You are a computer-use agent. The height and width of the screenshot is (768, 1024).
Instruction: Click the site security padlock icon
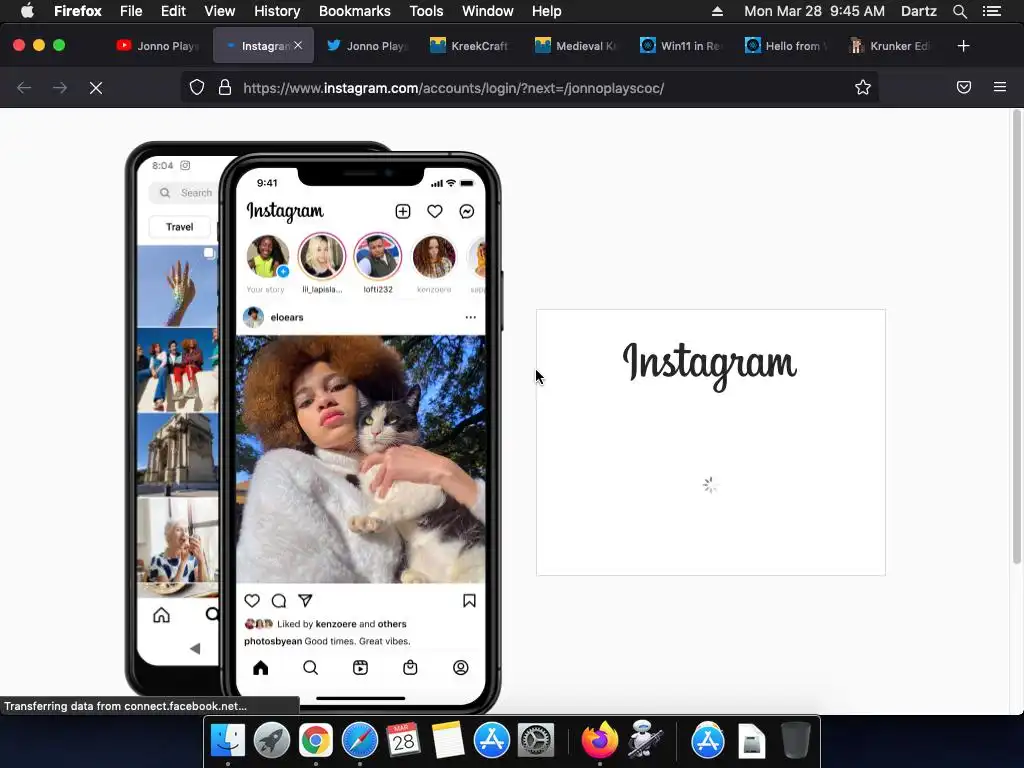point(225,88)
